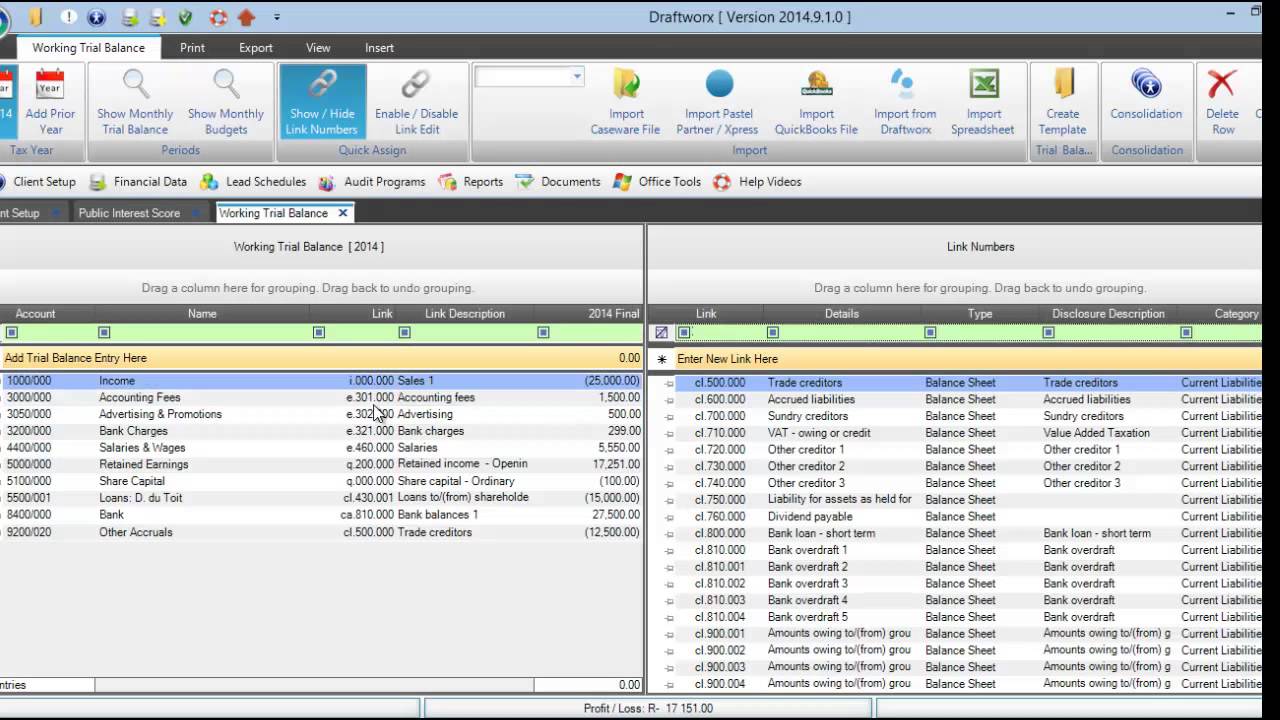This screenshot has height=720, width=1280.
Task: Toggle pin on cl.800.000 Bank loan row
Action: pyautogui.click(x=669, y=534)
